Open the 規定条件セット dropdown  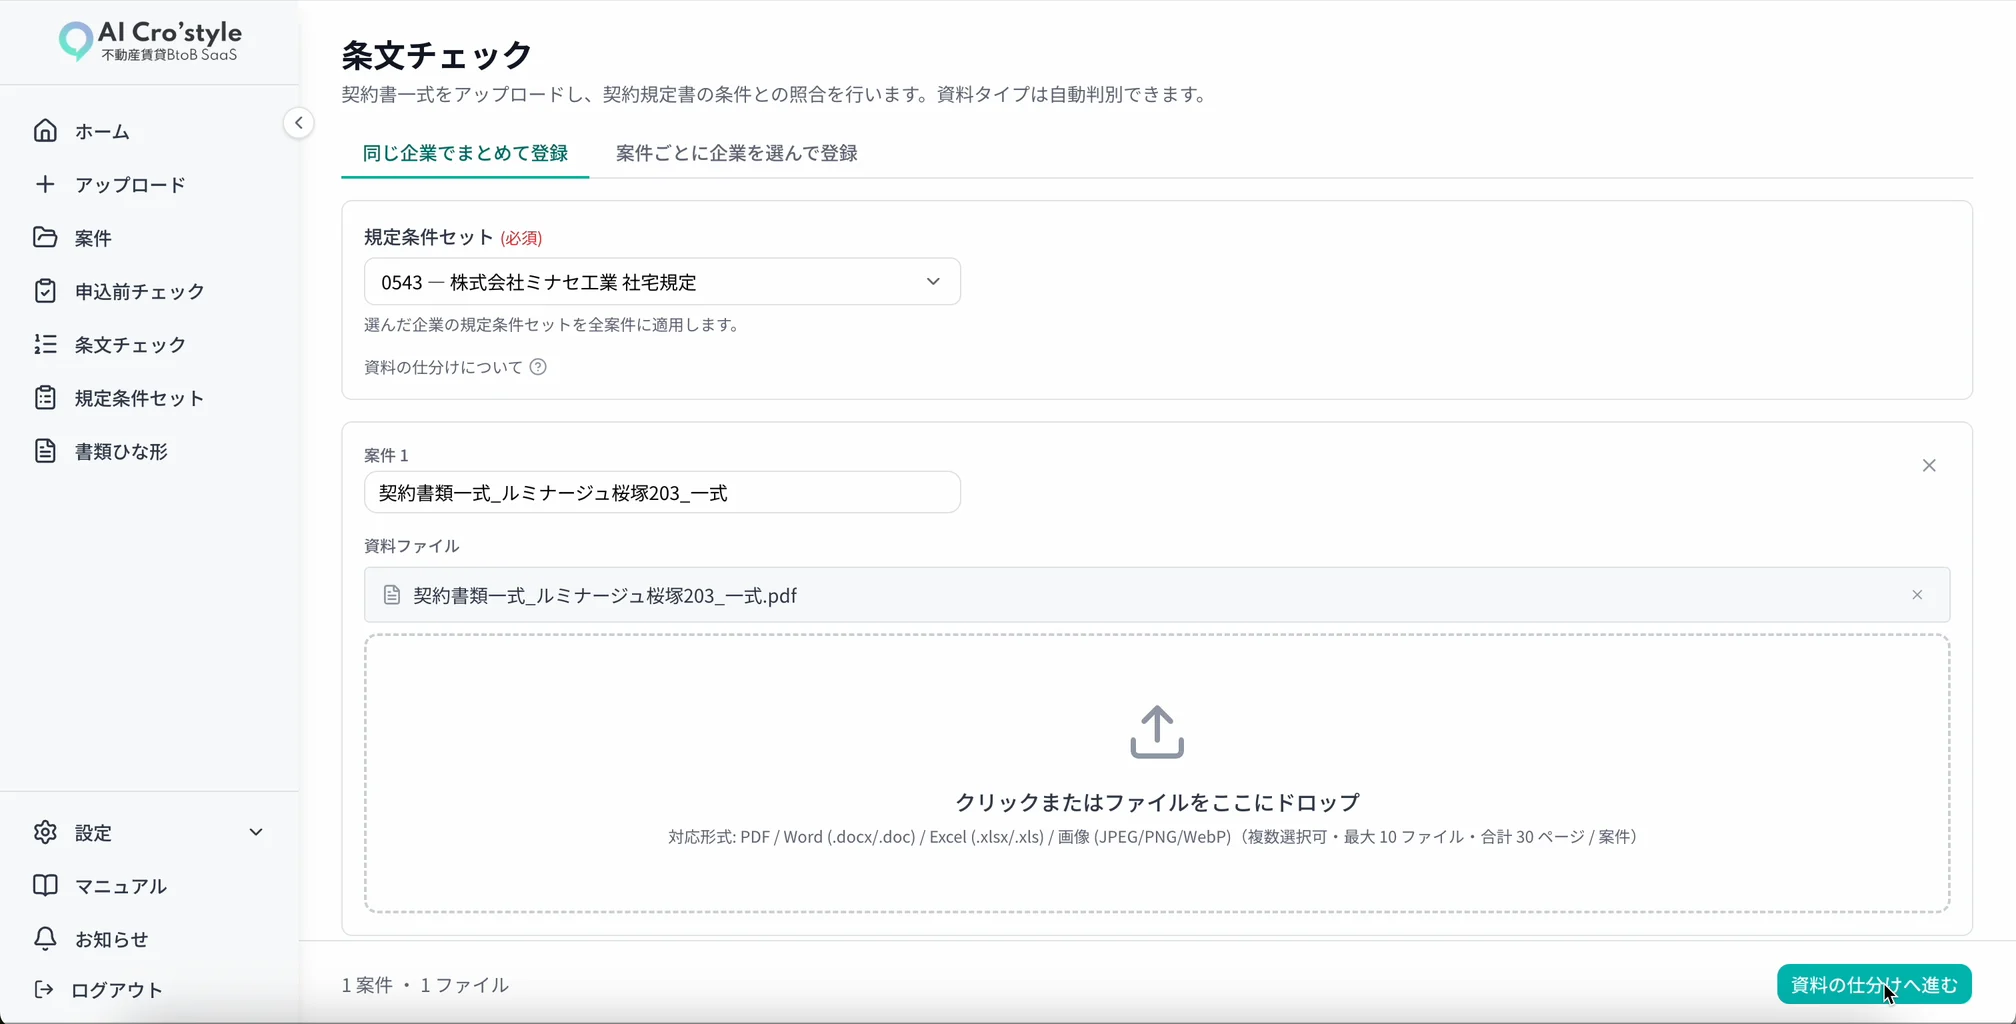pyautogui.click(x=662, y=282)
